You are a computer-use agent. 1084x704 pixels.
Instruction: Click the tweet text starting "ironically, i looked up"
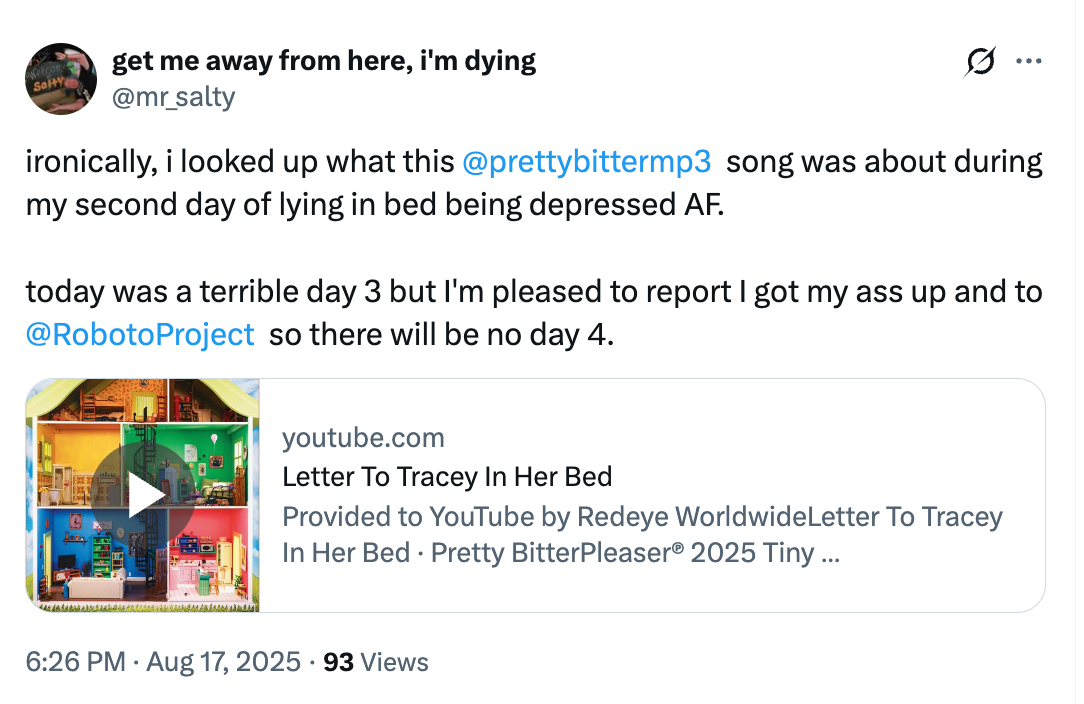[240, 162]
